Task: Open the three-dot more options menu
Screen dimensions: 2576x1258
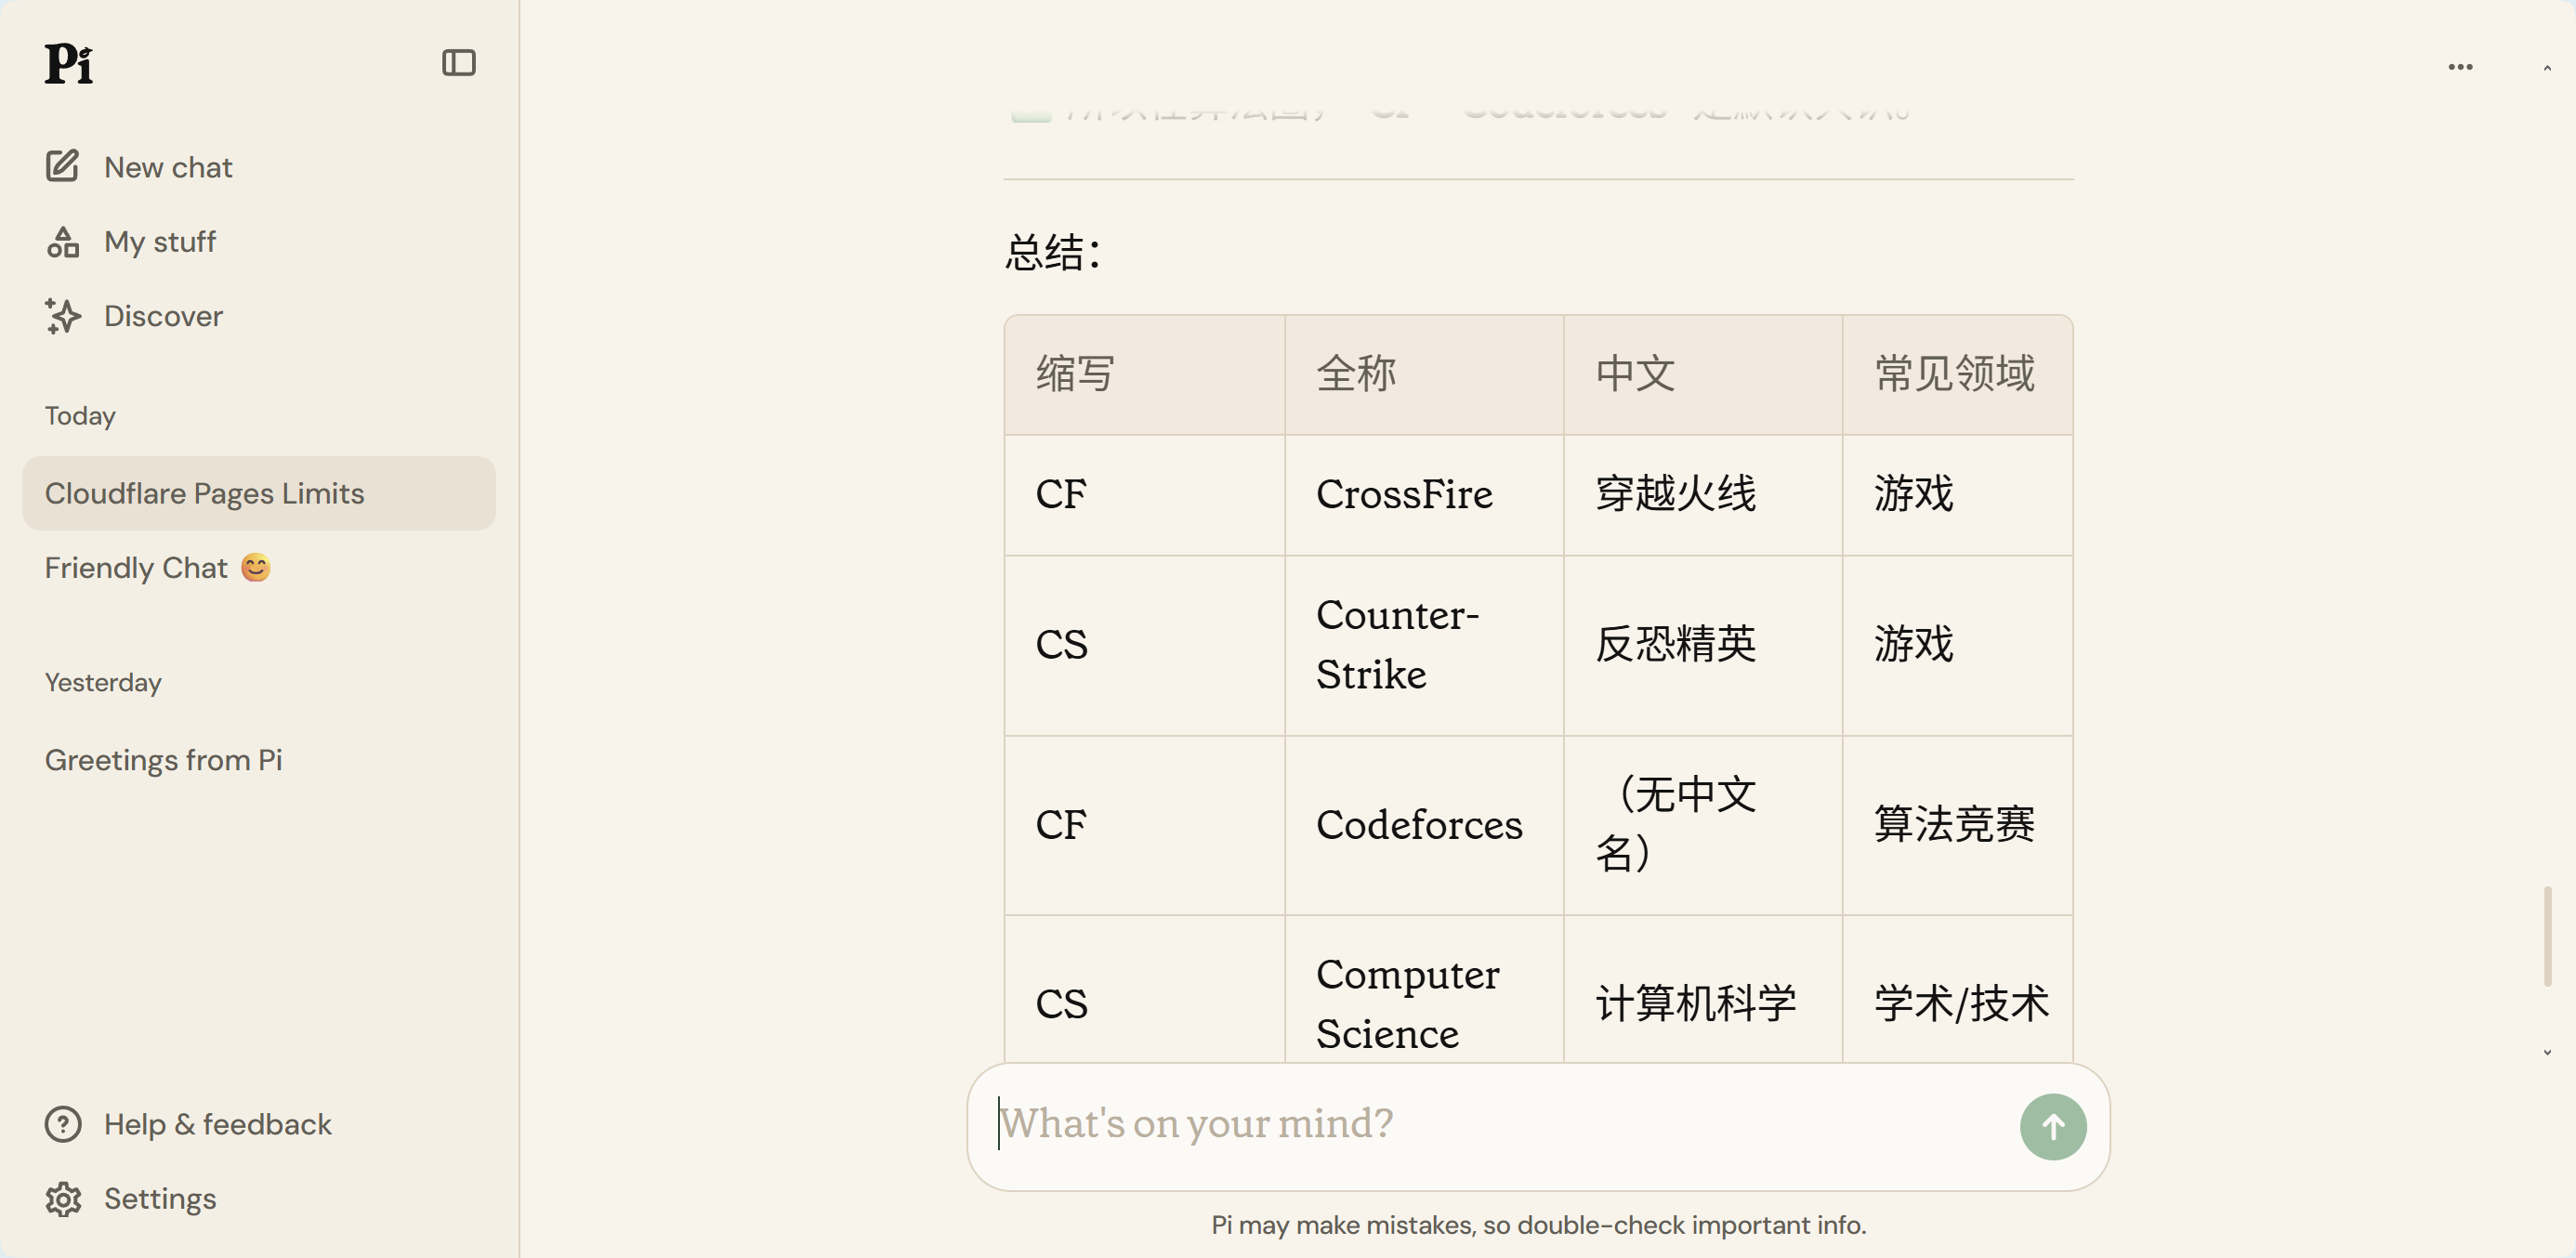Action: 2460,67
